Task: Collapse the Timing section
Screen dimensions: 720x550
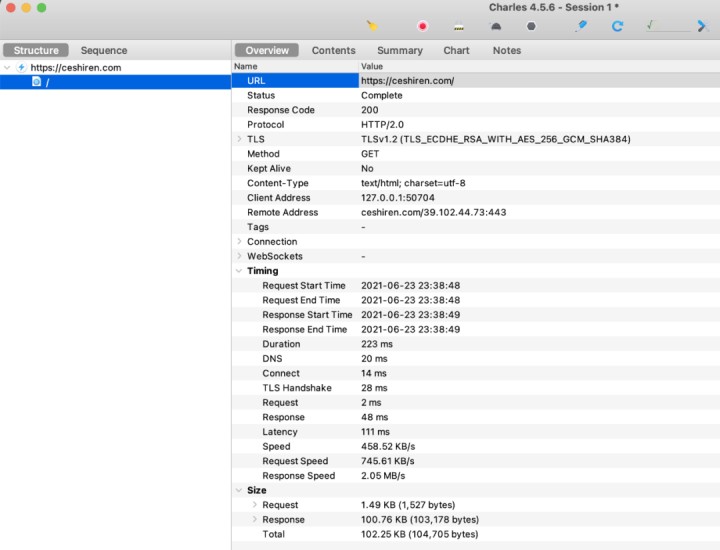Action: click(x=239, y=270)
